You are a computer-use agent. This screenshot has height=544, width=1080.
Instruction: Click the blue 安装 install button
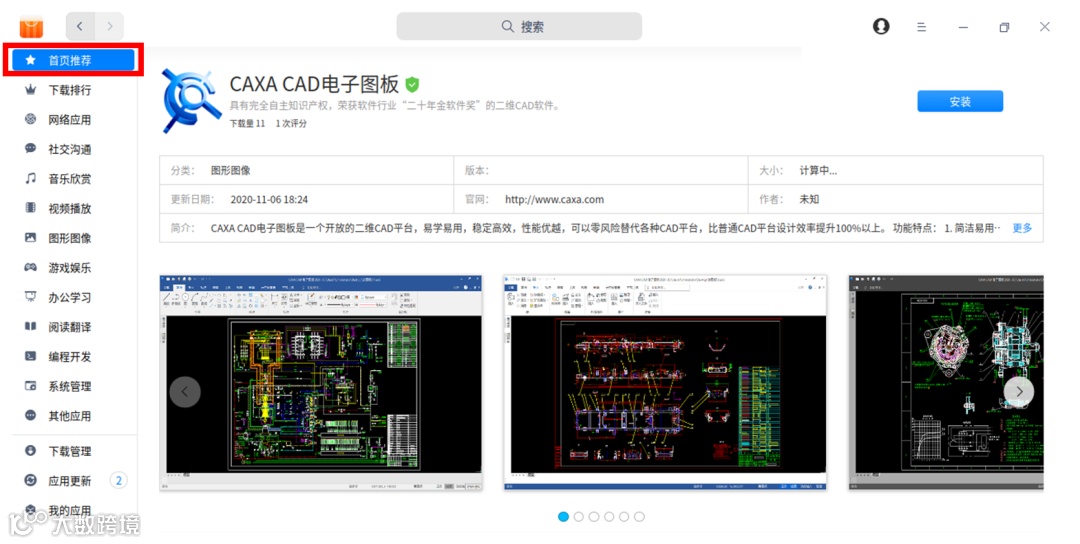(959, 101)
